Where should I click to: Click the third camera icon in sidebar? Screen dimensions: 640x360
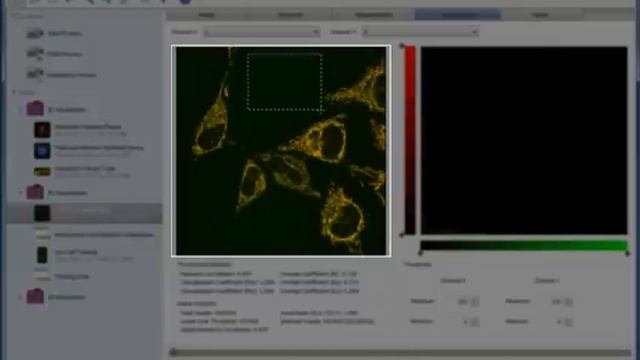click(x=35, y=75)
